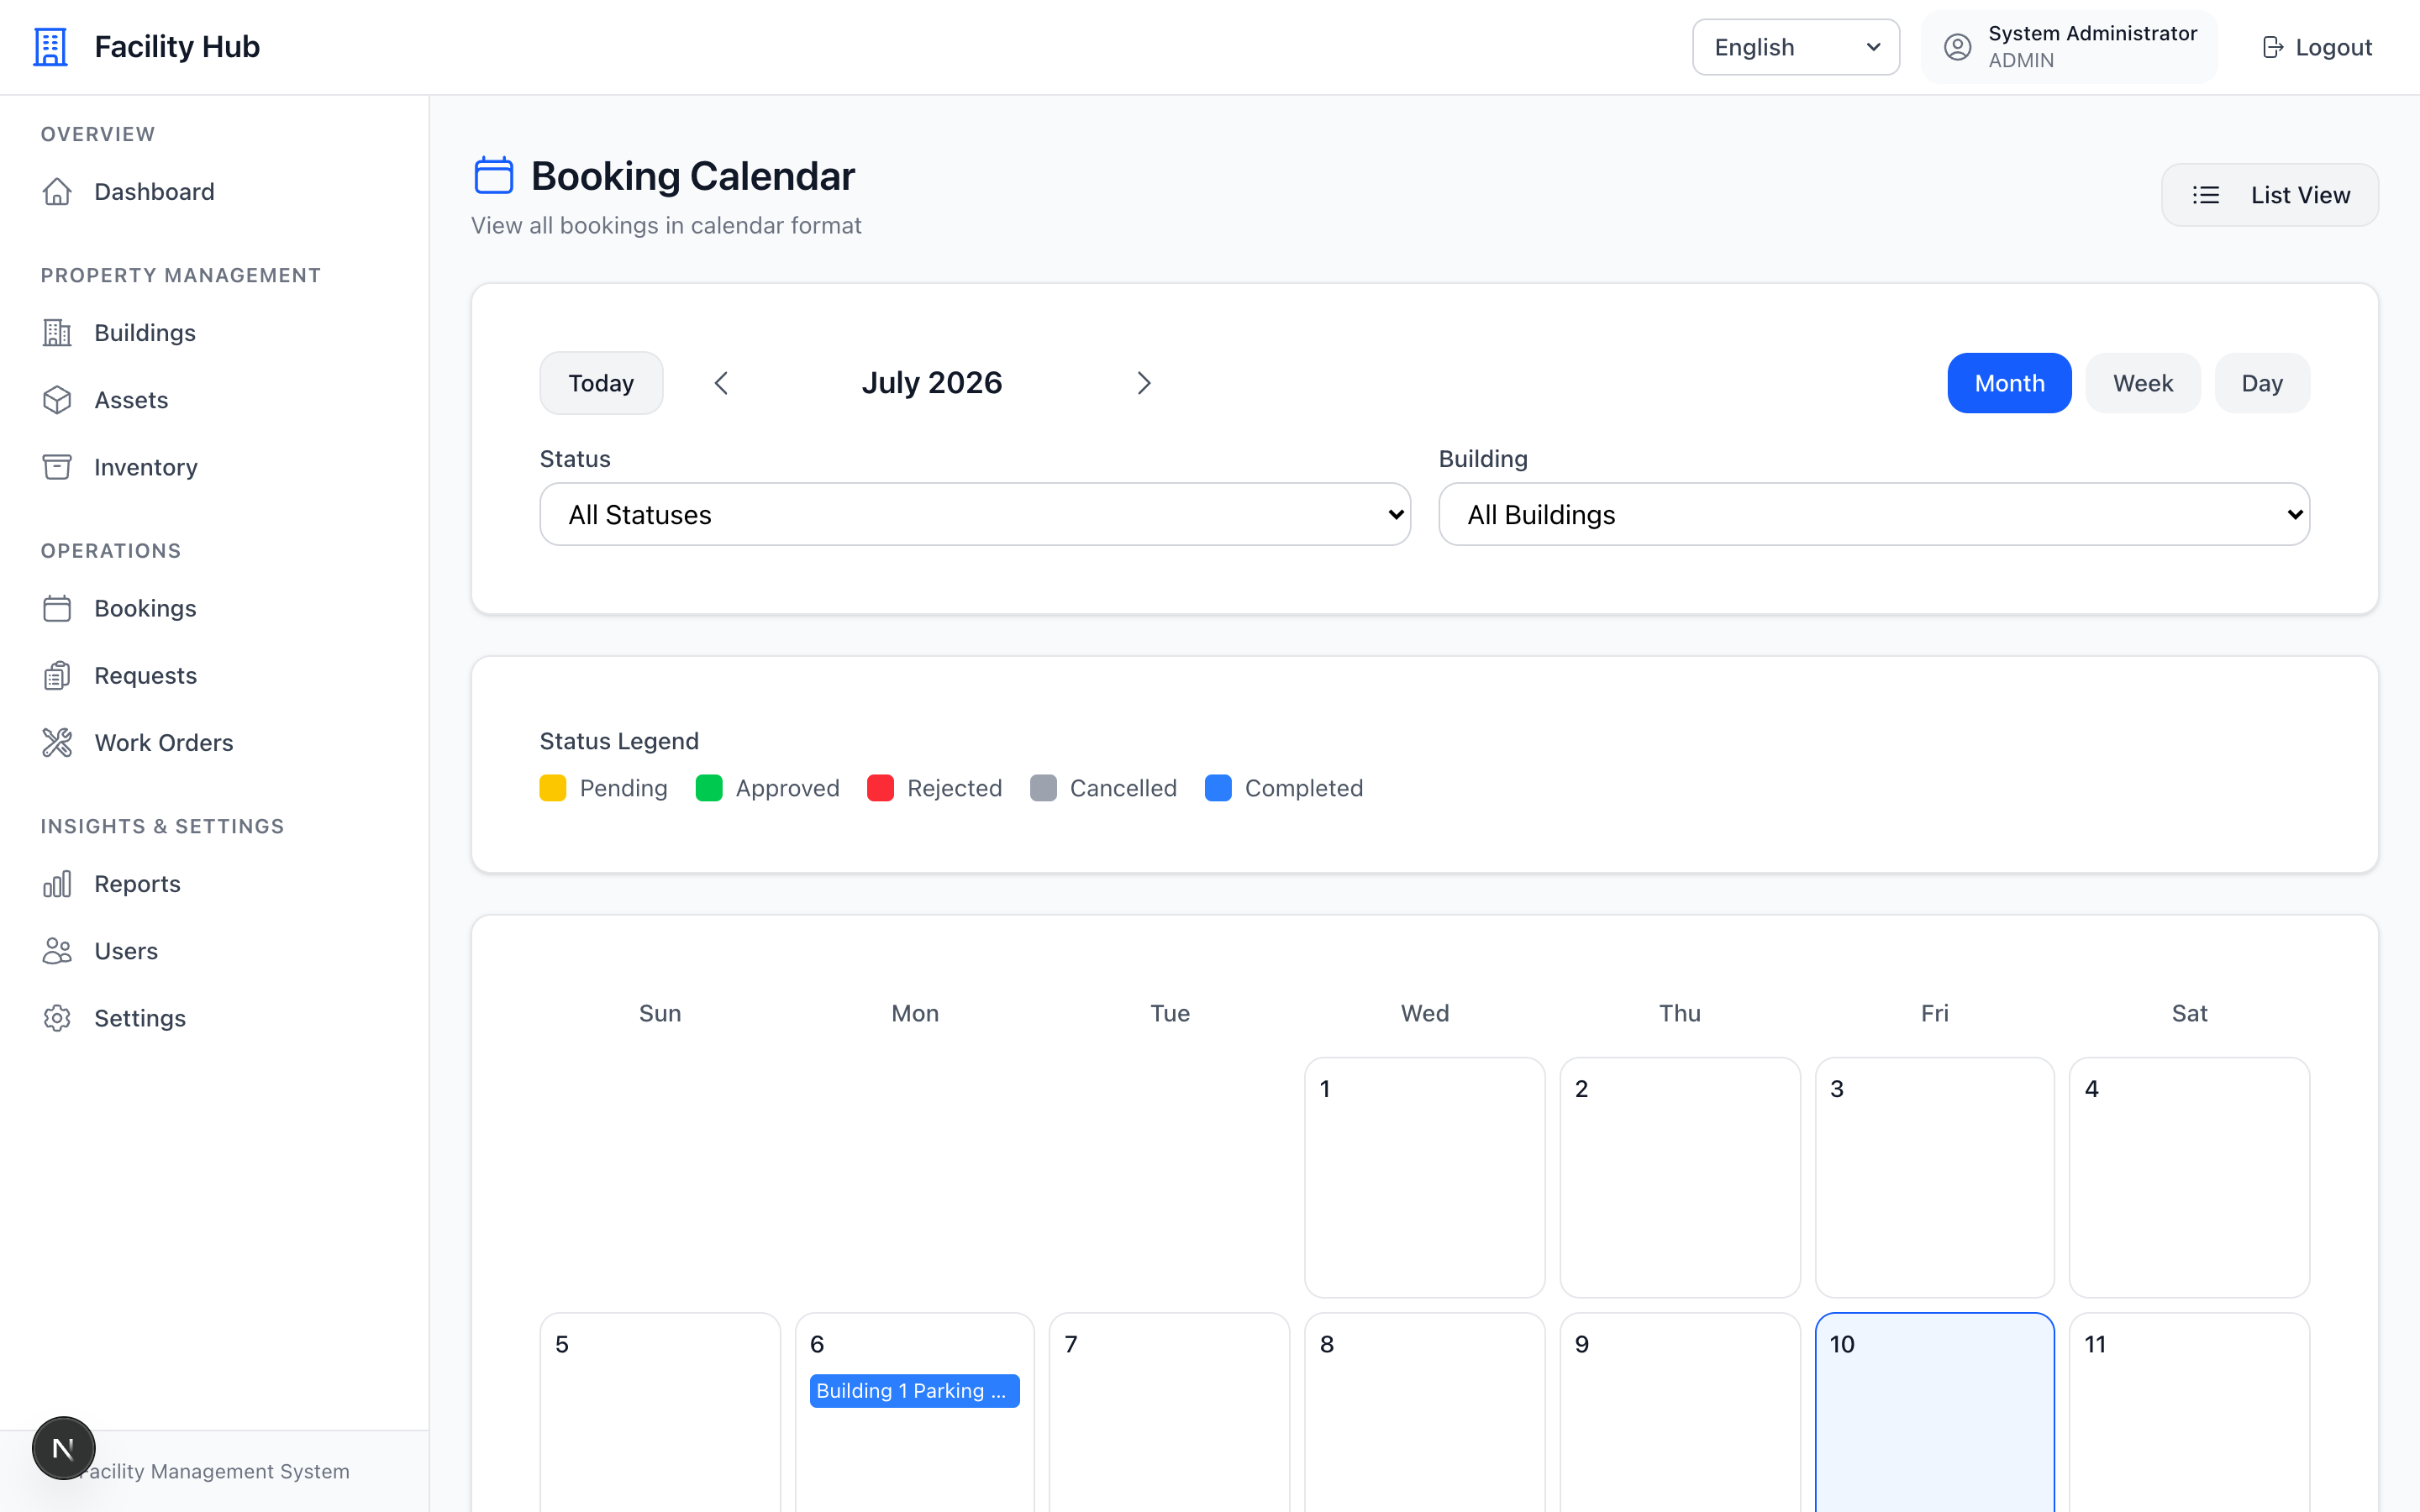
Task: Switch to Month view
Action: [2009, 383]
